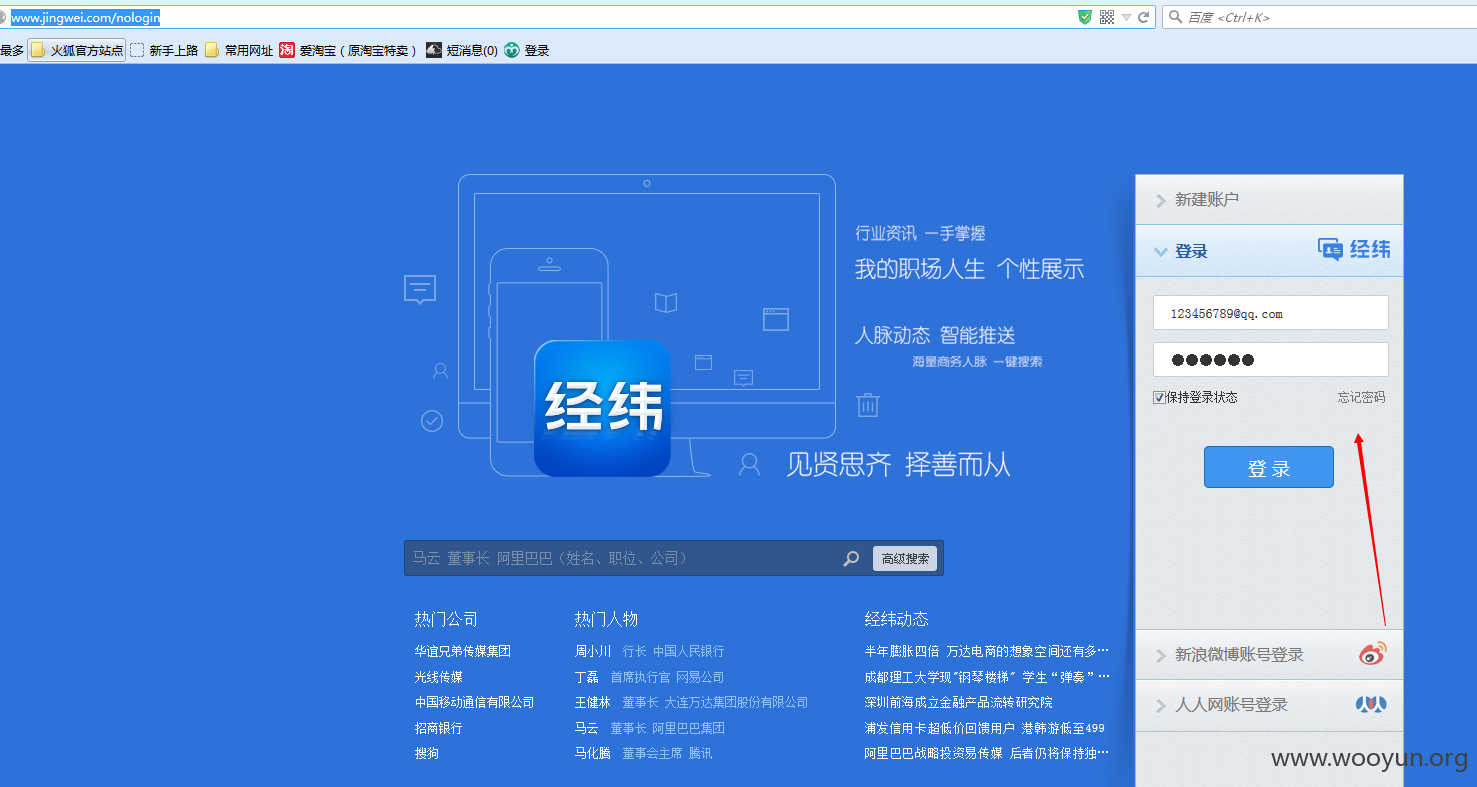Click 中国人民银行 next to 周小川
1477x787 pixels.
(x=689, y=651)
